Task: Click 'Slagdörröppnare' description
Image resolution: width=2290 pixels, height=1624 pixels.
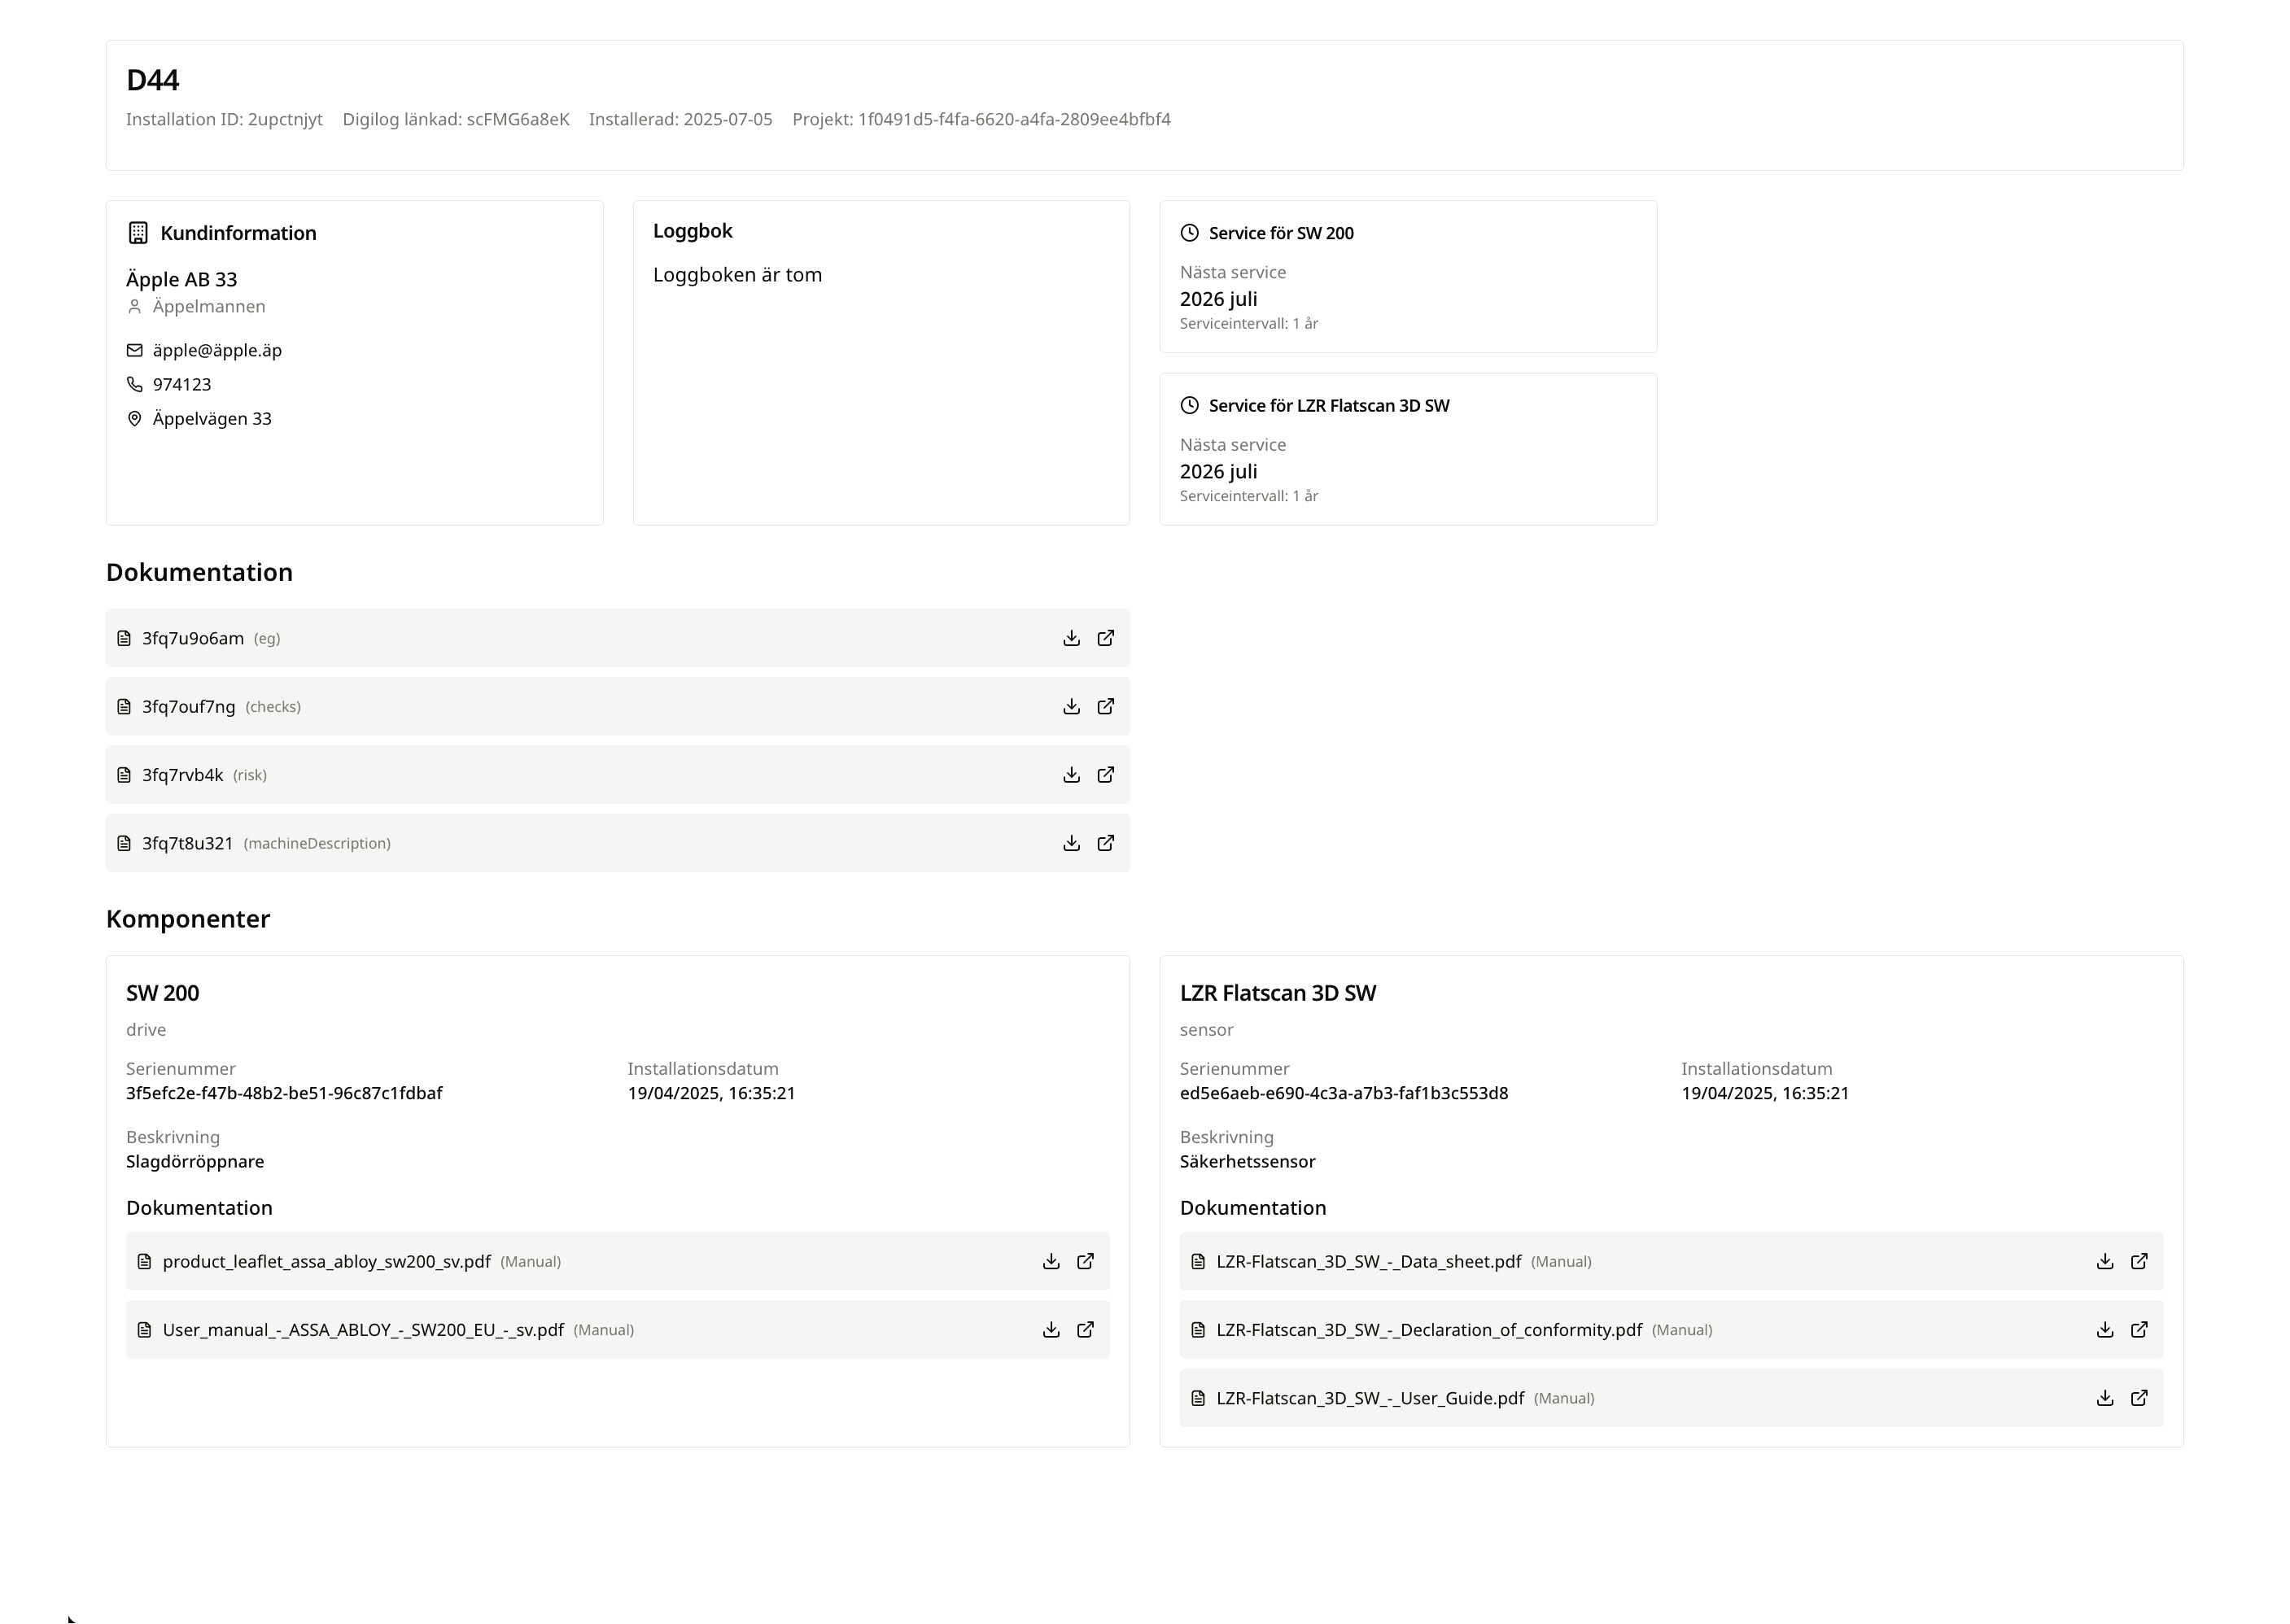Action: coord(195,1161)
